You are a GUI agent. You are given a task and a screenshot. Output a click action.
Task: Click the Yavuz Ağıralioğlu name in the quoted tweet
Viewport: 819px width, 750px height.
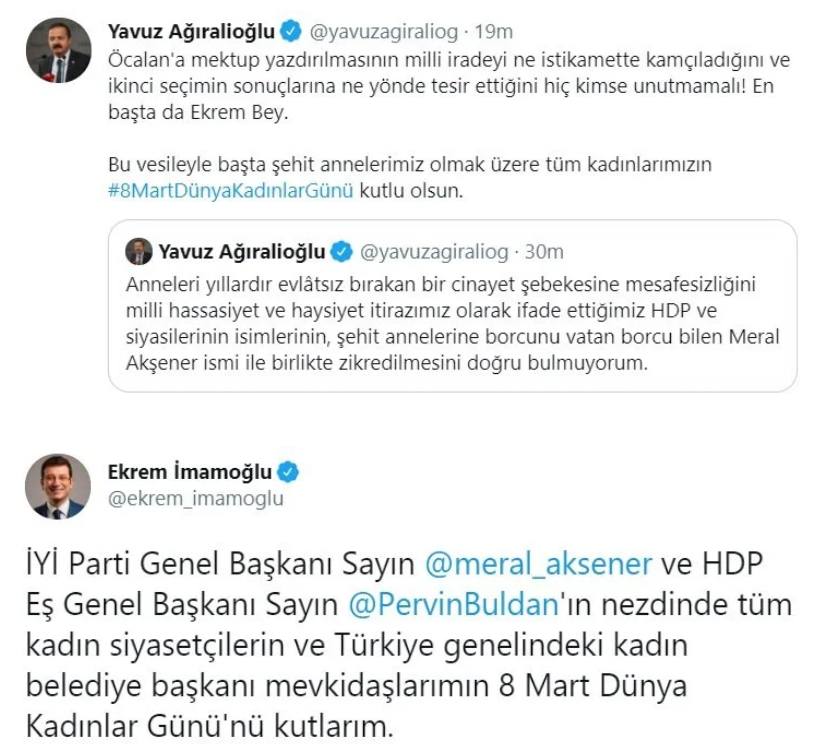[242, 252]
